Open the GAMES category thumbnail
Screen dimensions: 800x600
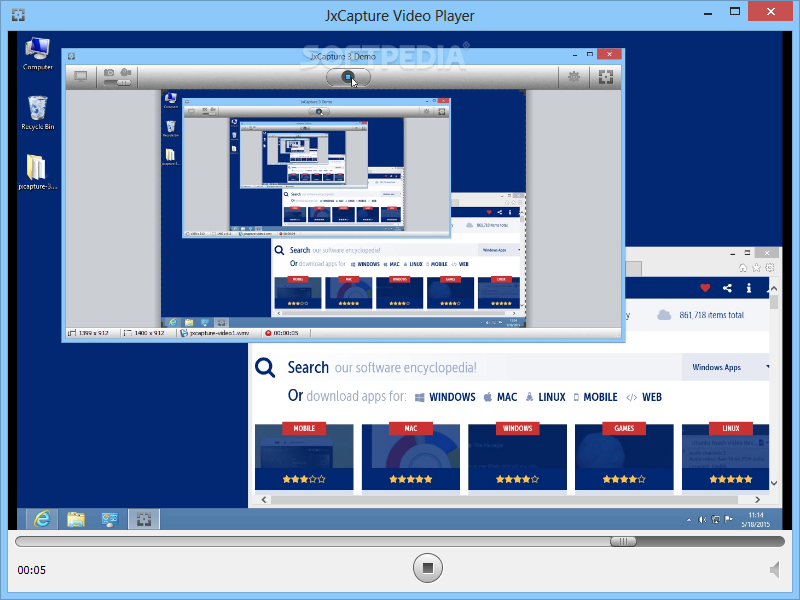coord(624,456)
